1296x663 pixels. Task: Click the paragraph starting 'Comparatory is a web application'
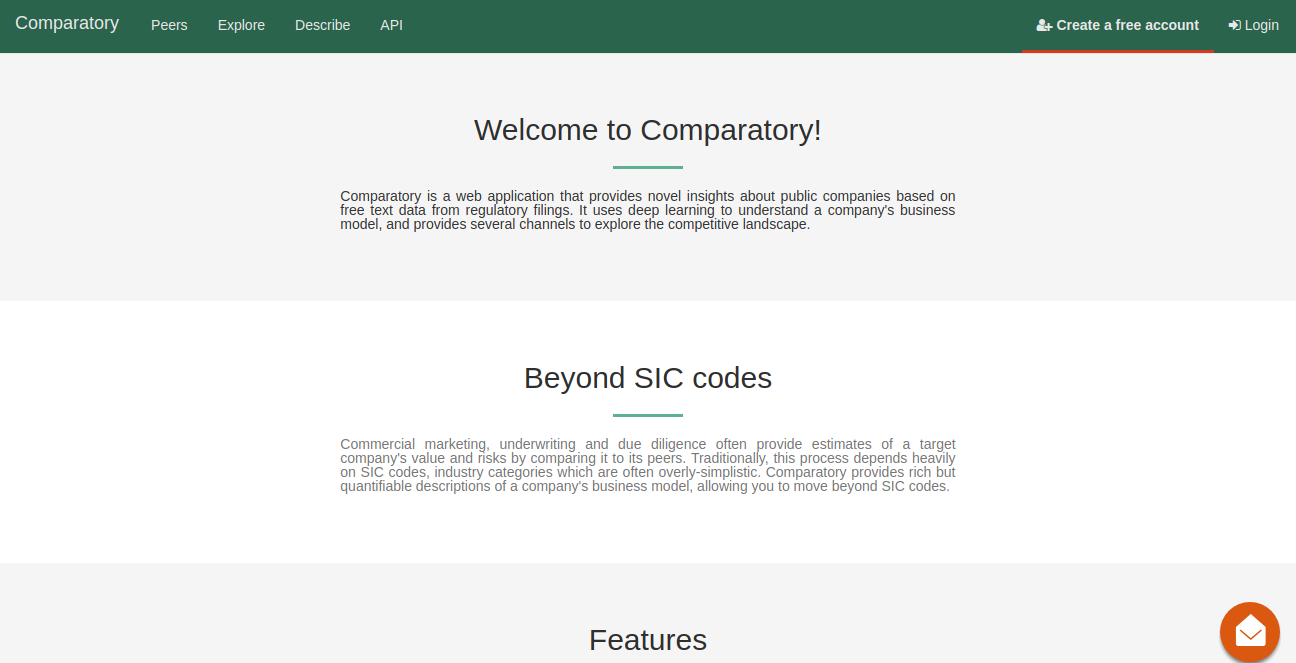pos(648,210)
